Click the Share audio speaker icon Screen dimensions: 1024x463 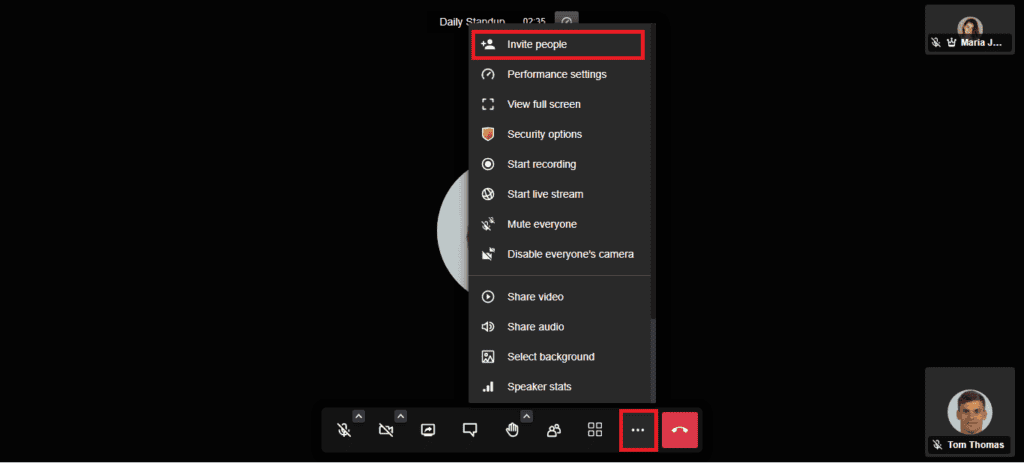coord(488,327)
